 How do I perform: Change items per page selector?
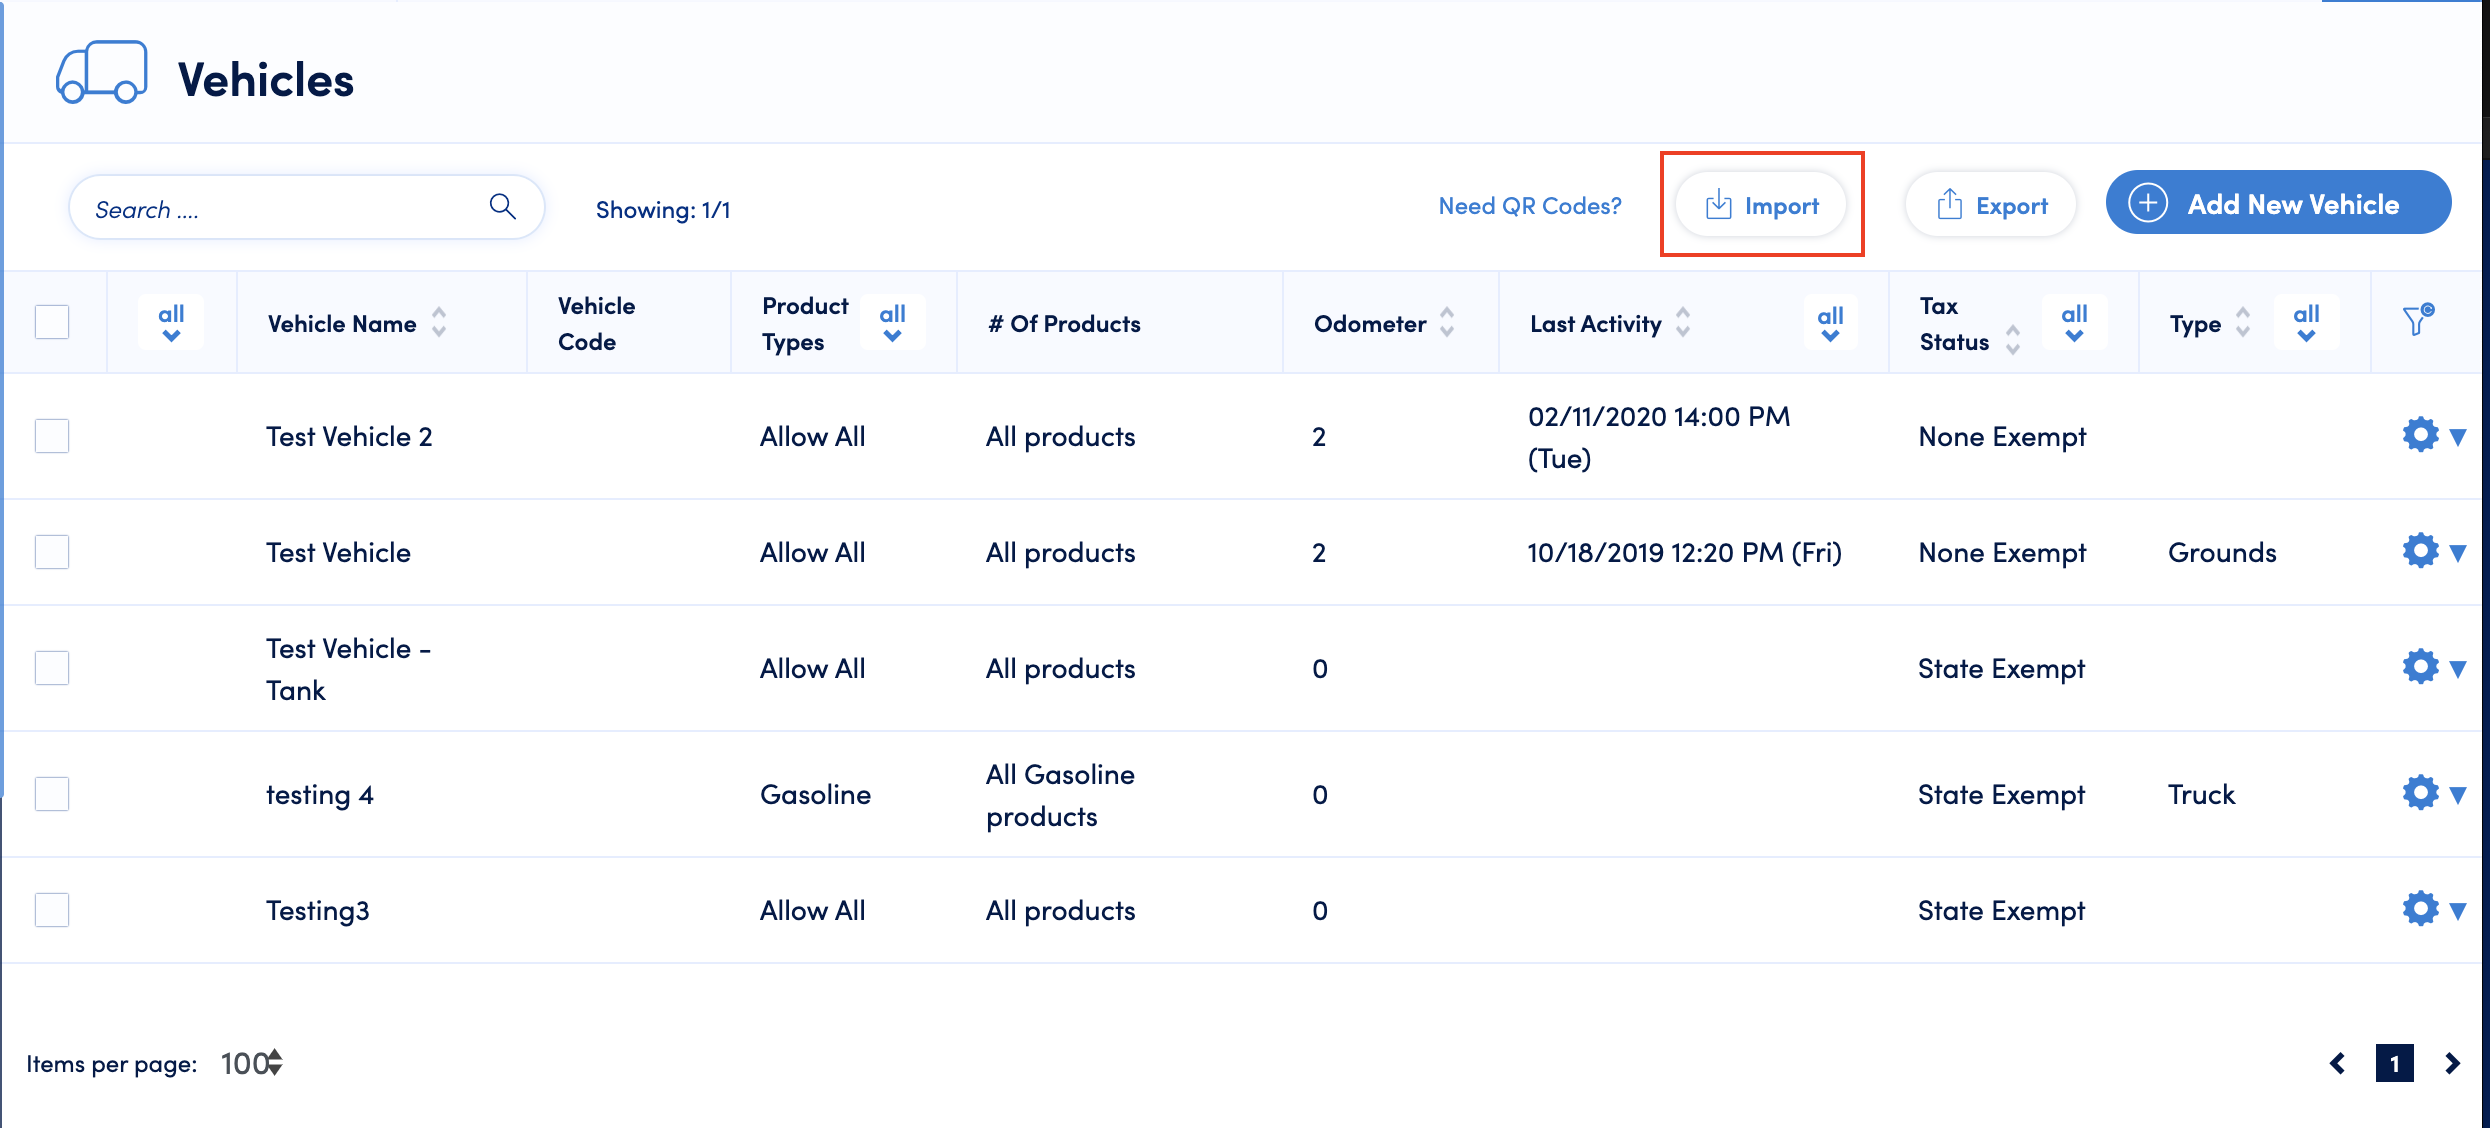[252, 1063]
